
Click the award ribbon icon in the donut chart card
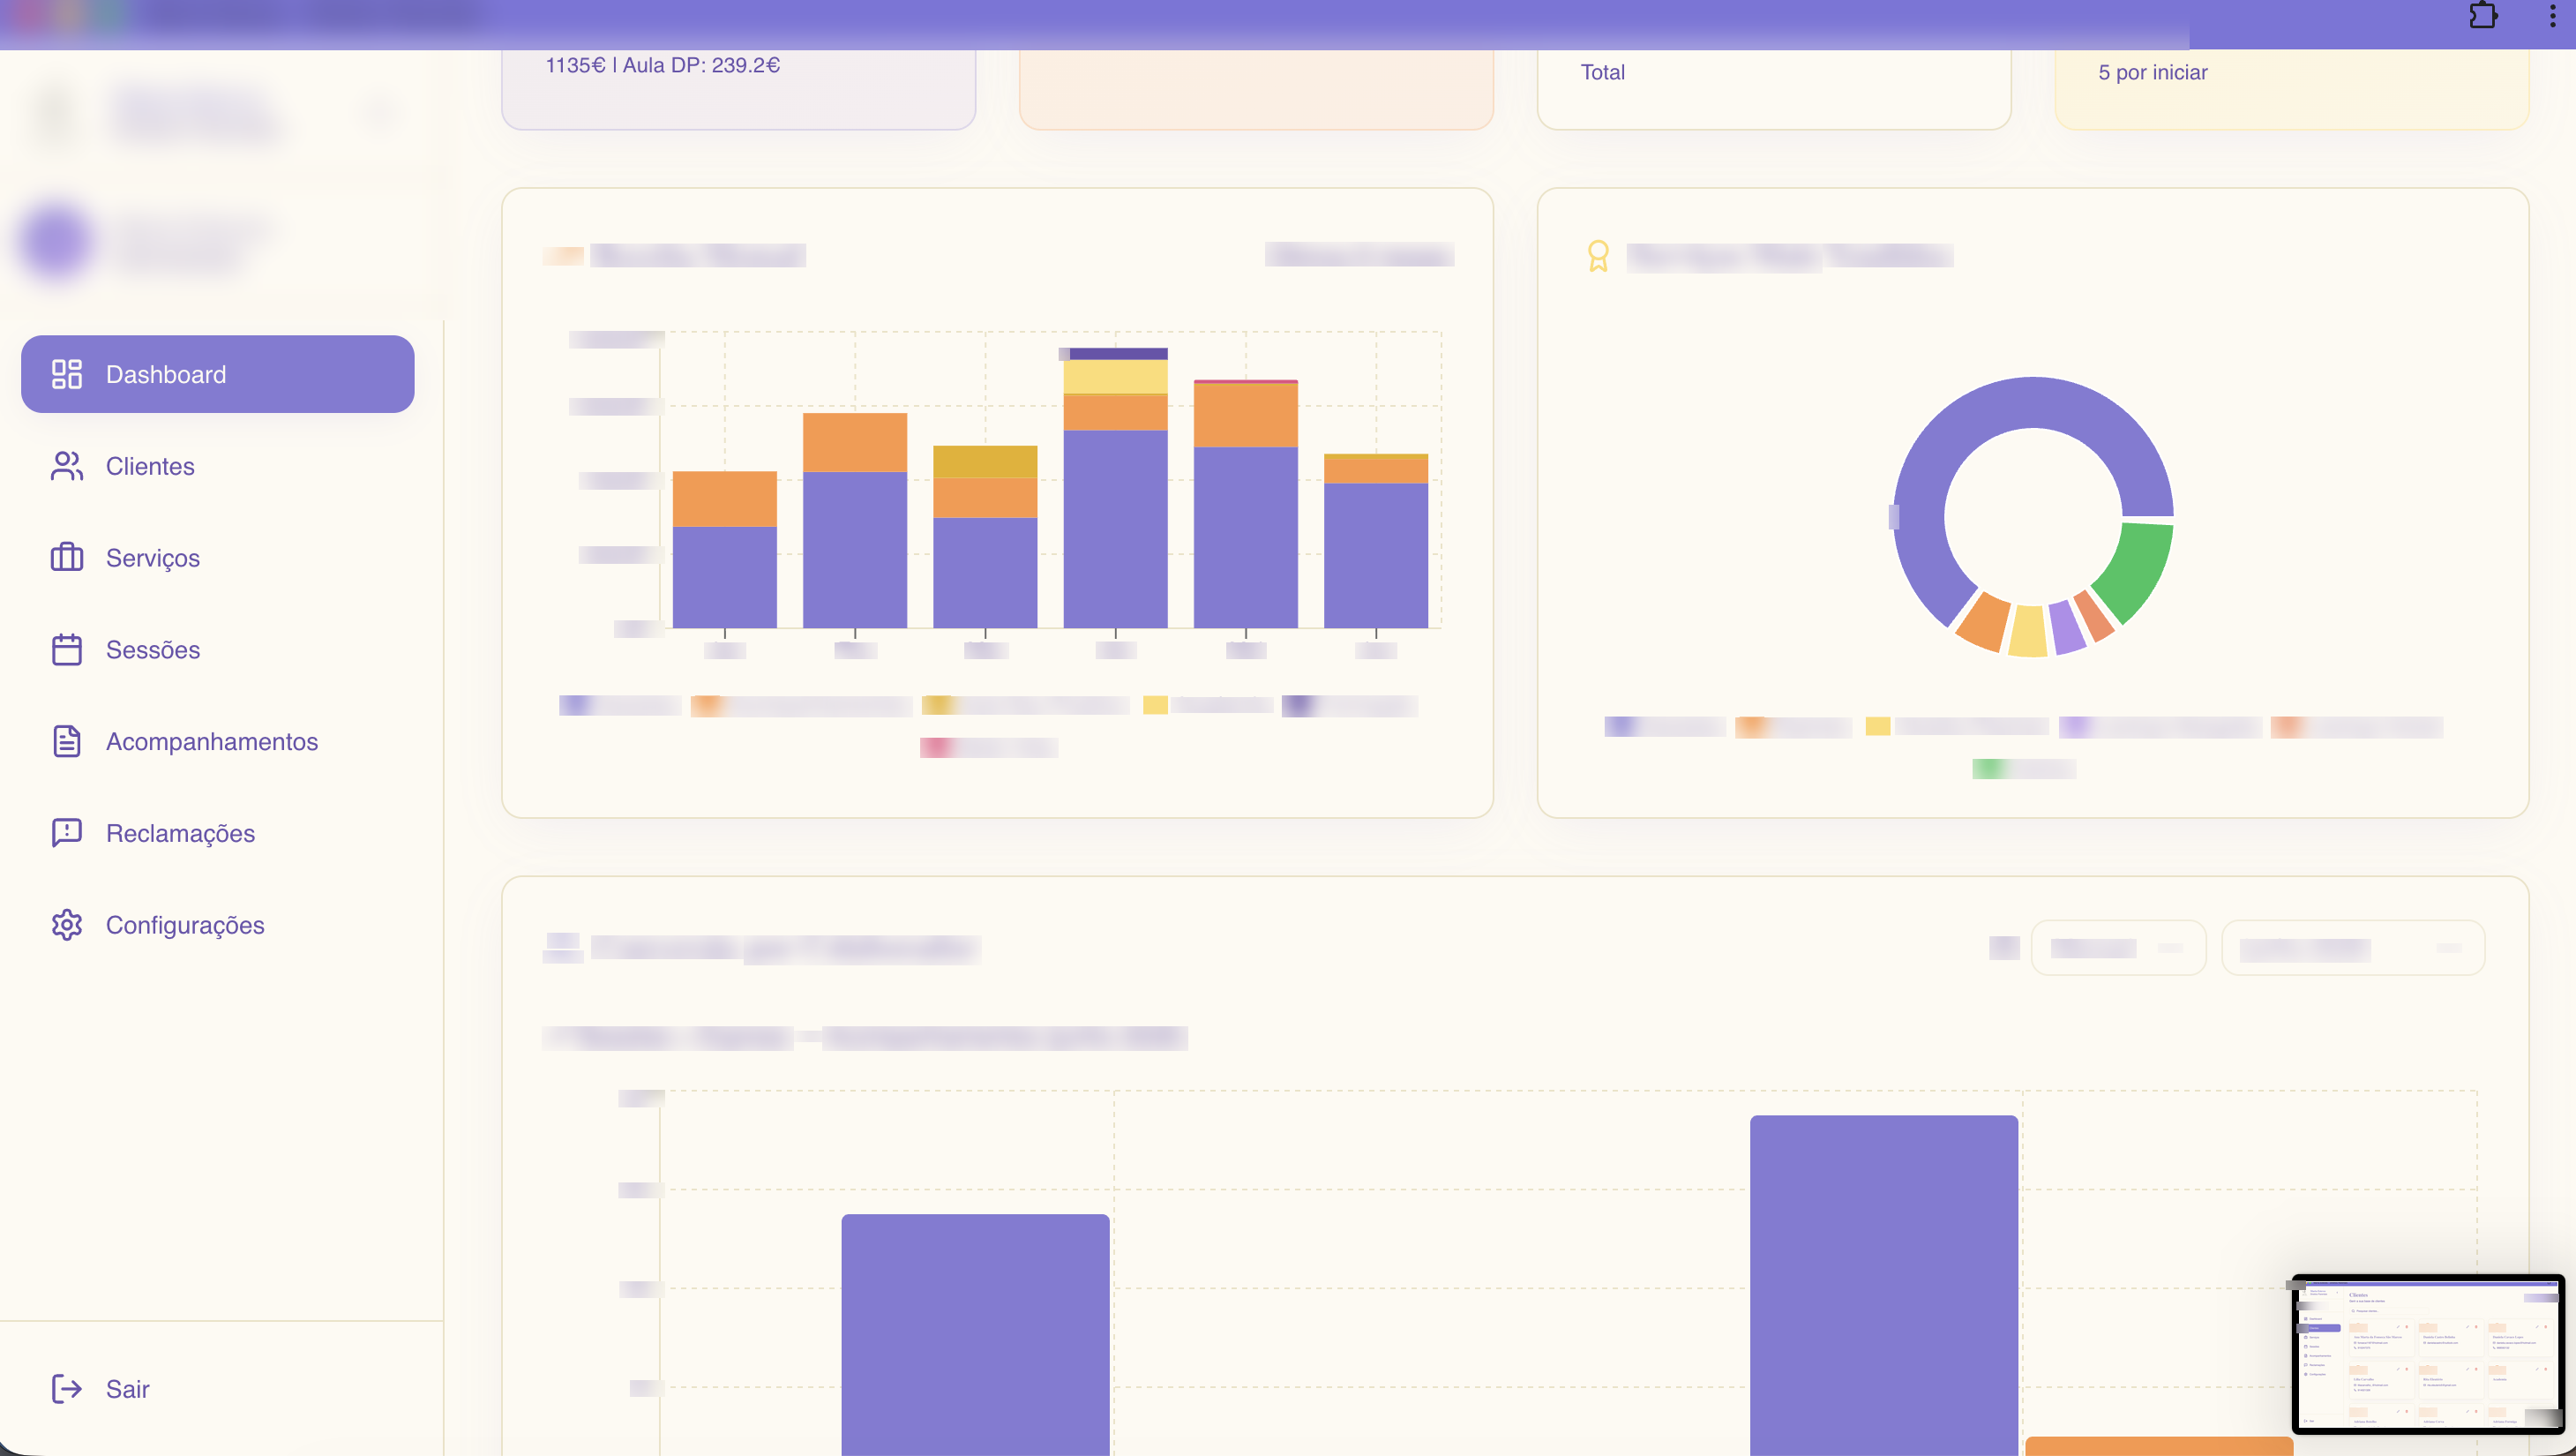pyautogui.click(x=1598, y=256)
